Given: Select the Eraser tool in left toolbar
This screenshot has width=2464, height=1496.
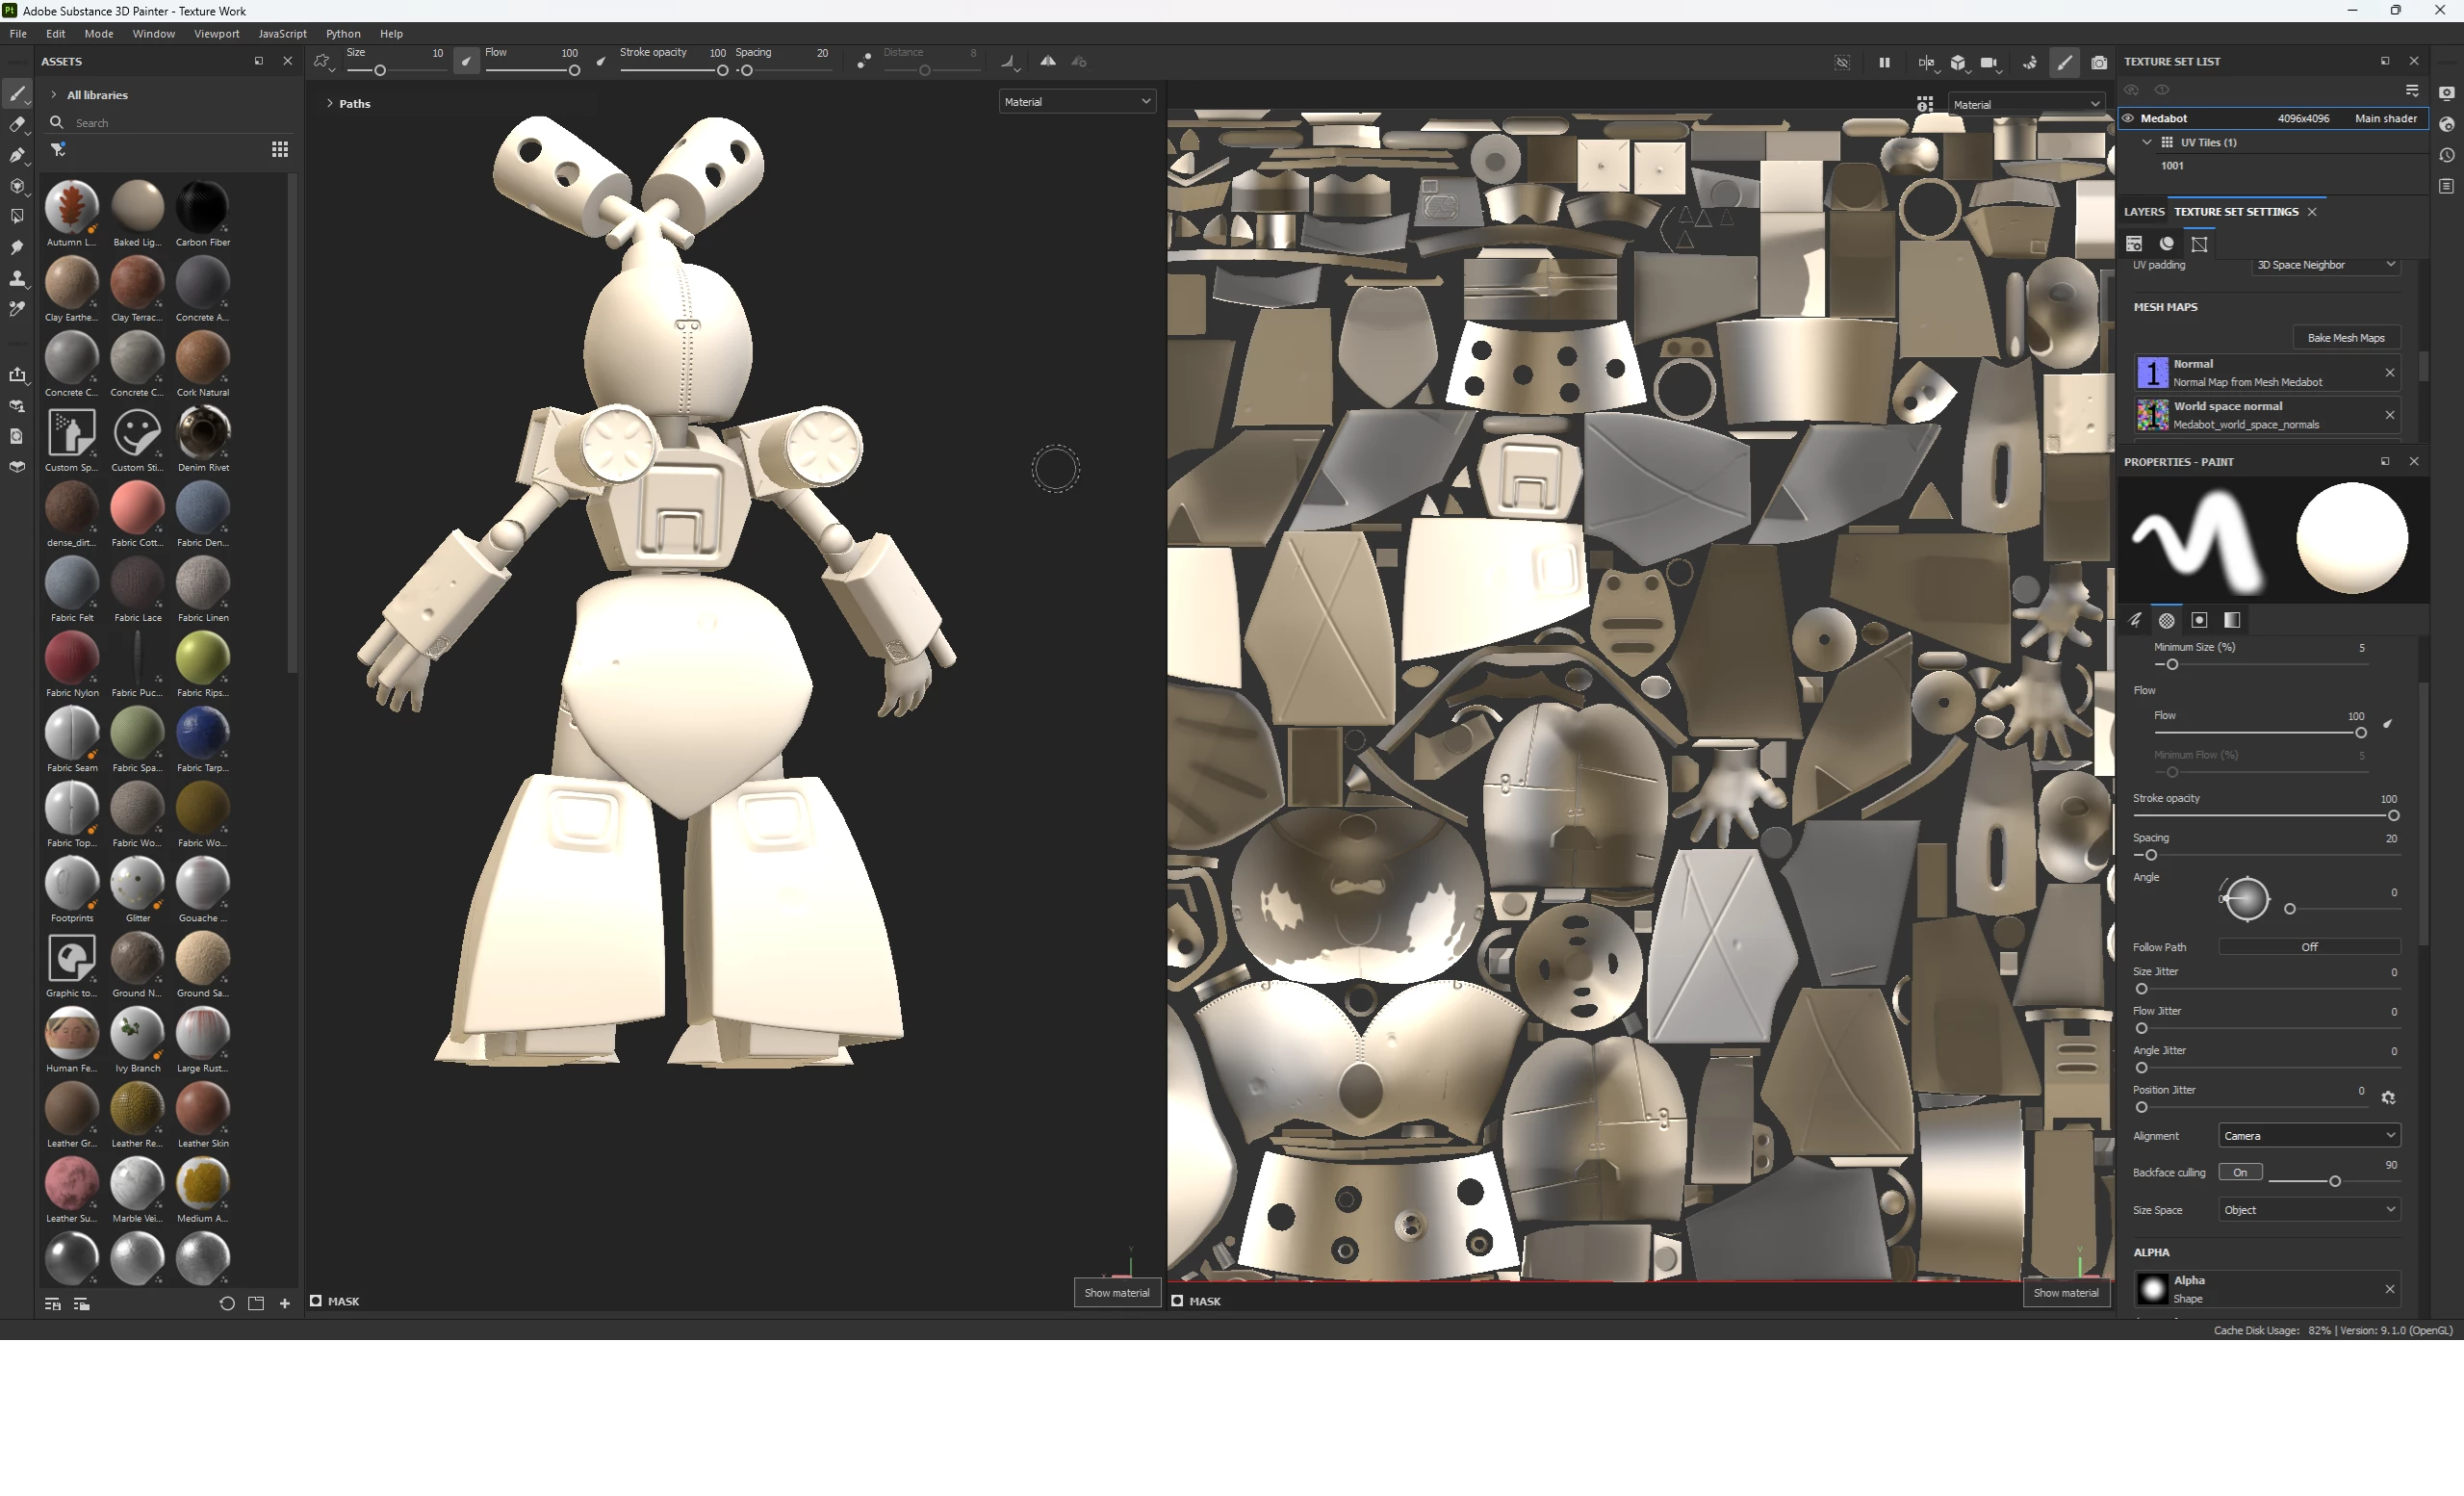Looking at the screenshot, I should [16, 125].
